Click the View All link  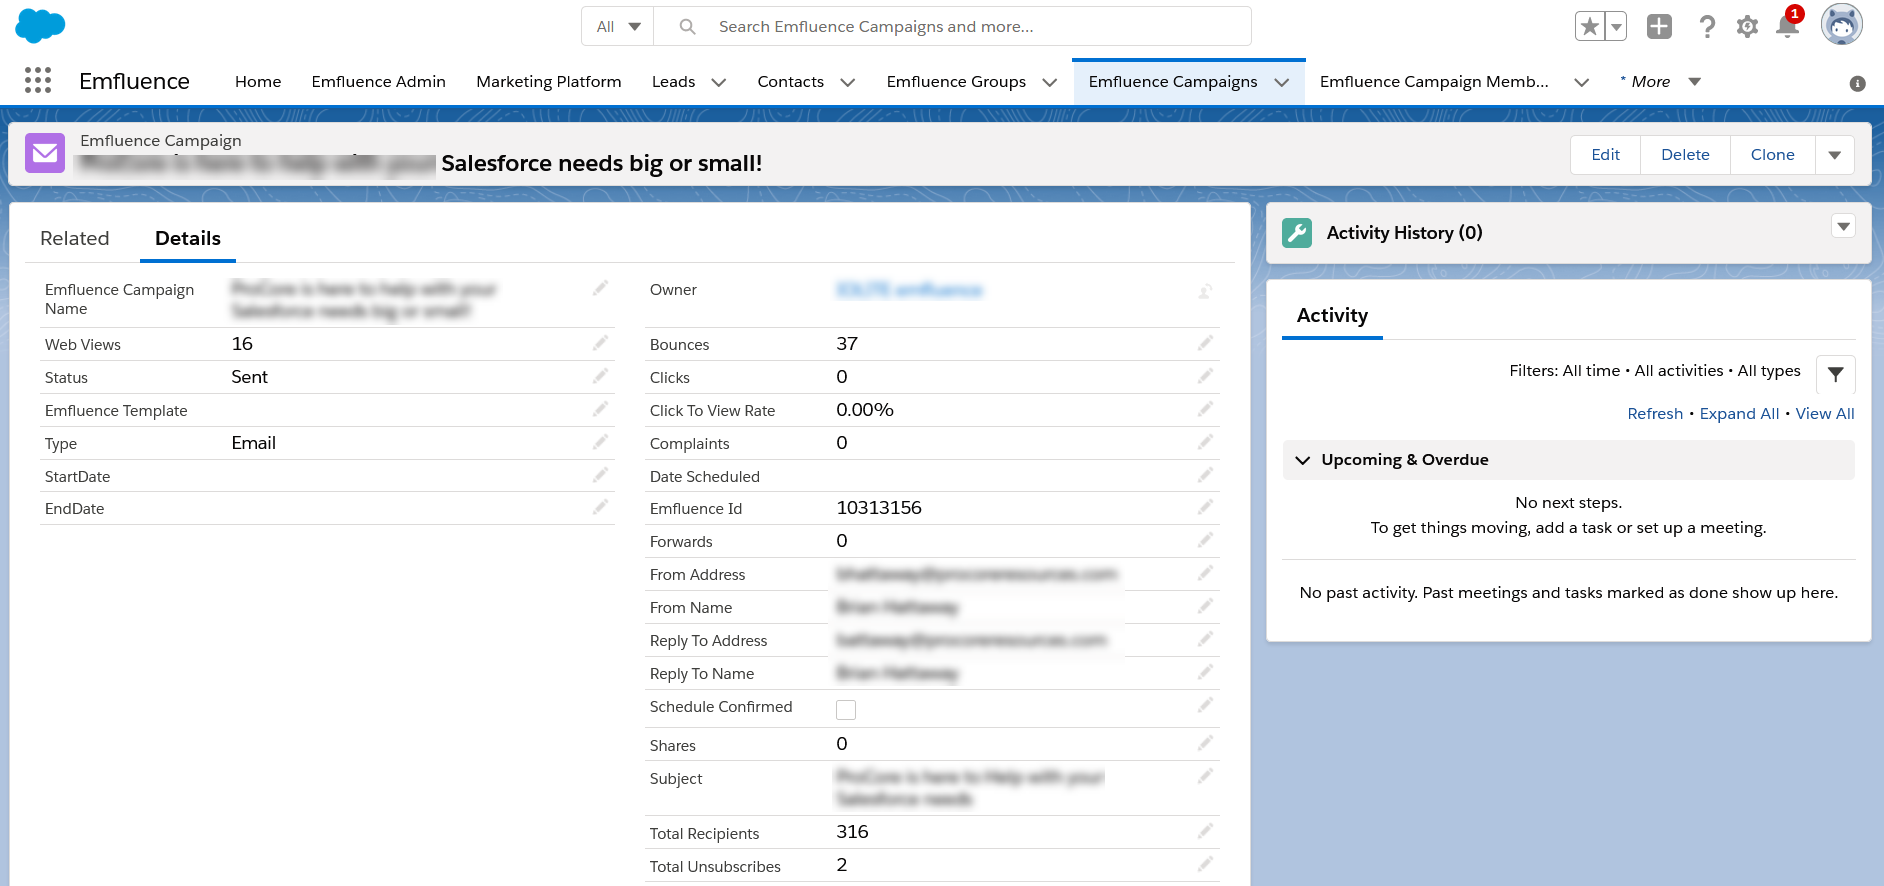[1825, 414]
